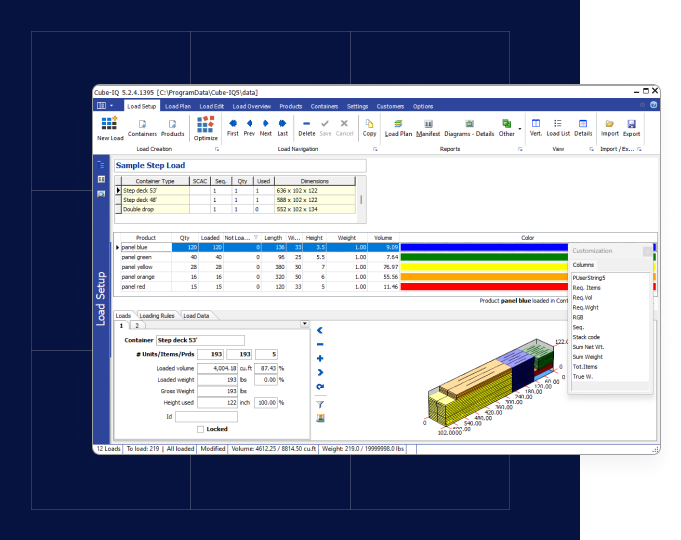Select Stack code in Customization list
The image size is (681, 540).
click(586, 337)
